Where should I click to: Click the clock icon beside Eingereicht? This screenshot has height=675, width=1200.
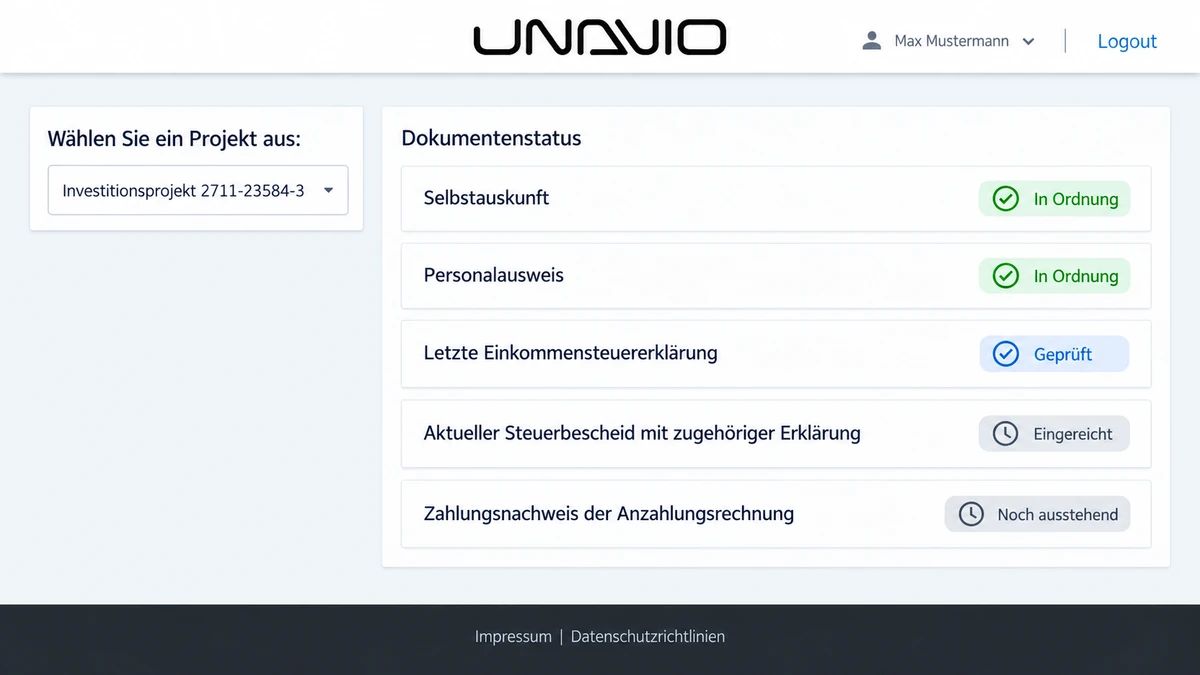[x=1005, y=434]
